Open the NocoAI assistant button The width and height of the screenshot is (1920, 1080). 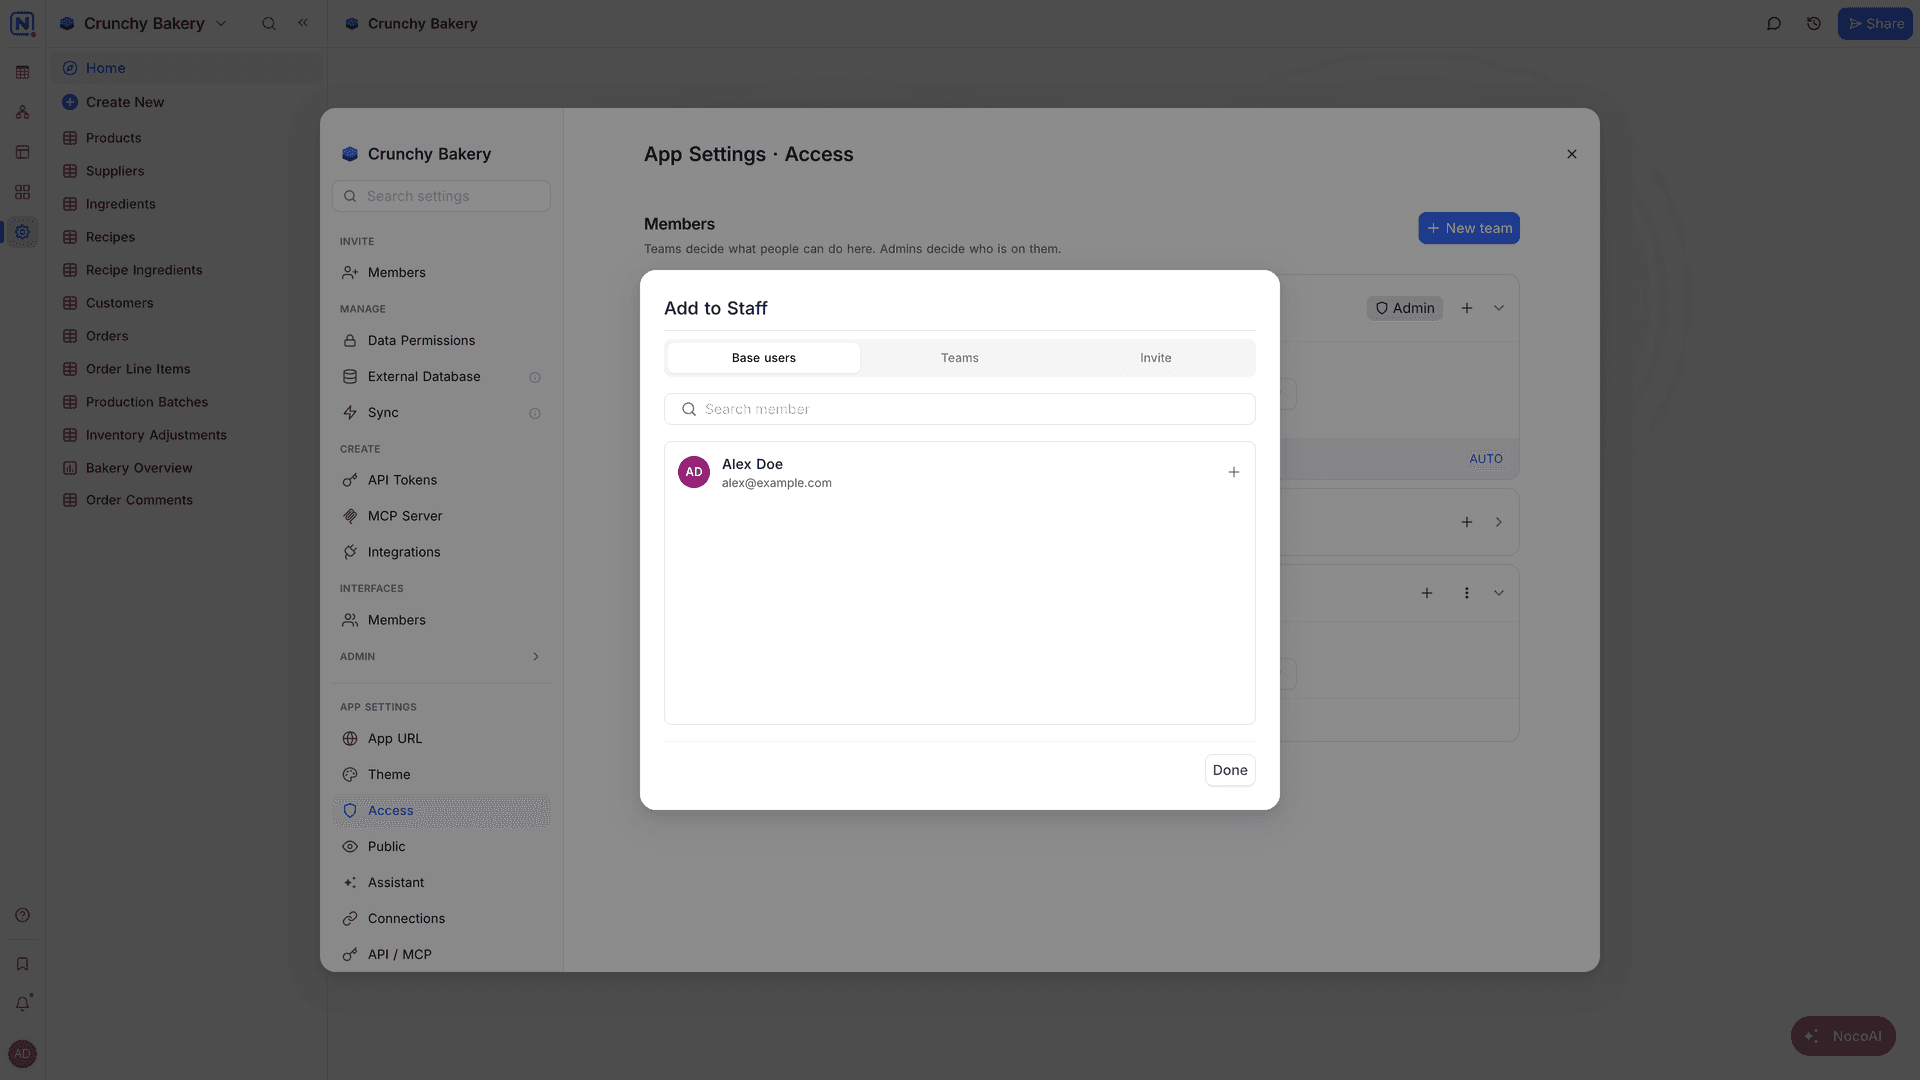coord(1842,1036)
